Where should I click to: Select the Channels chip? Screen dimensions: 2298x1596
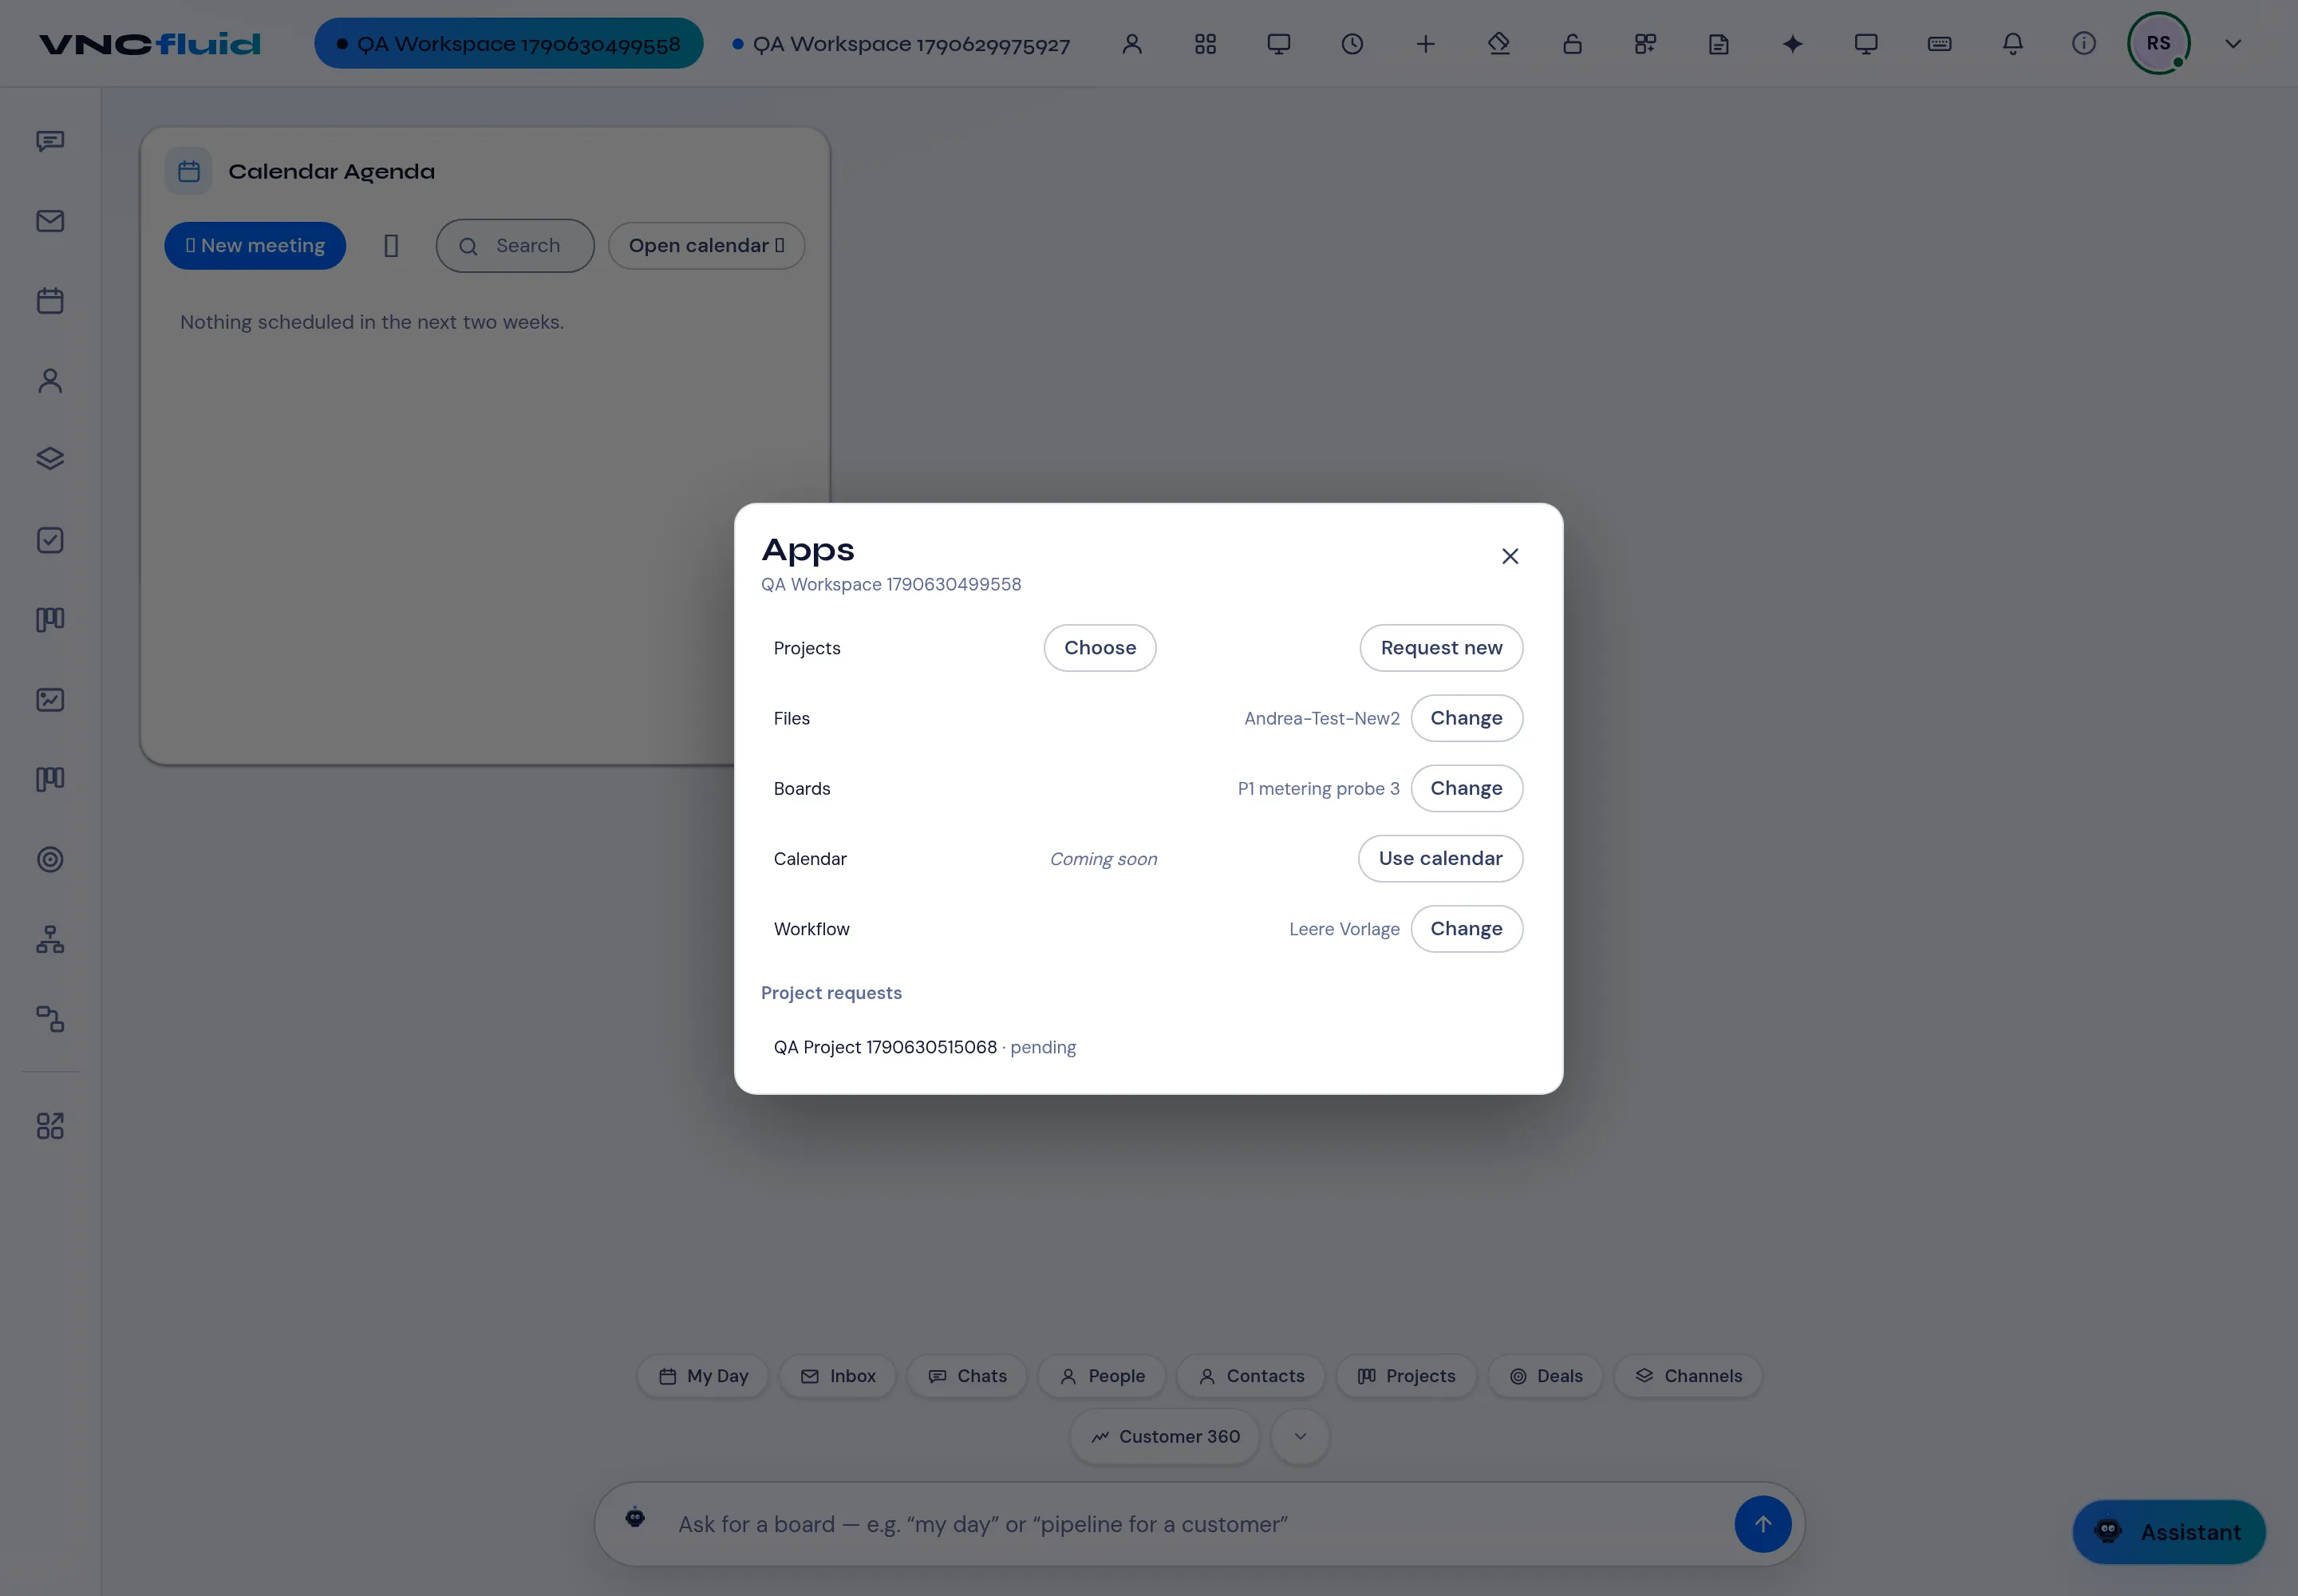(1688, 1376)
